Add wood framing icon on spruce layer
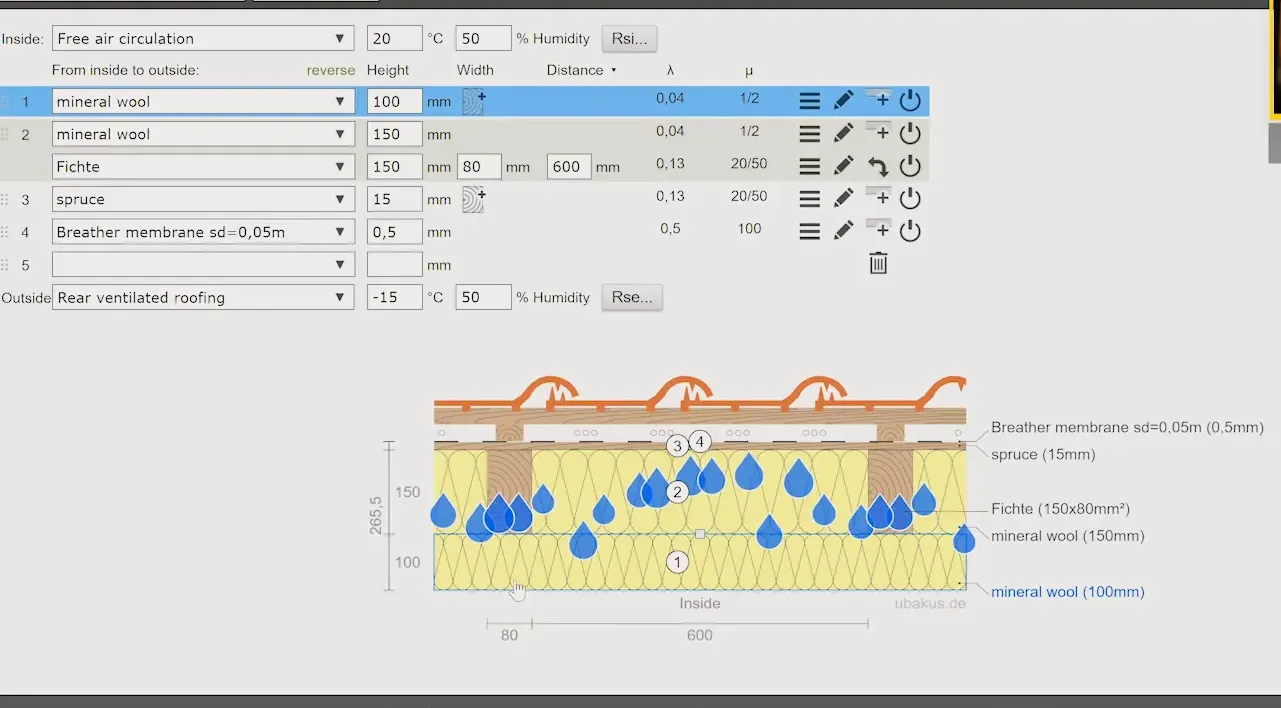This screenshot has width=1281, height=708. point(473,199)
